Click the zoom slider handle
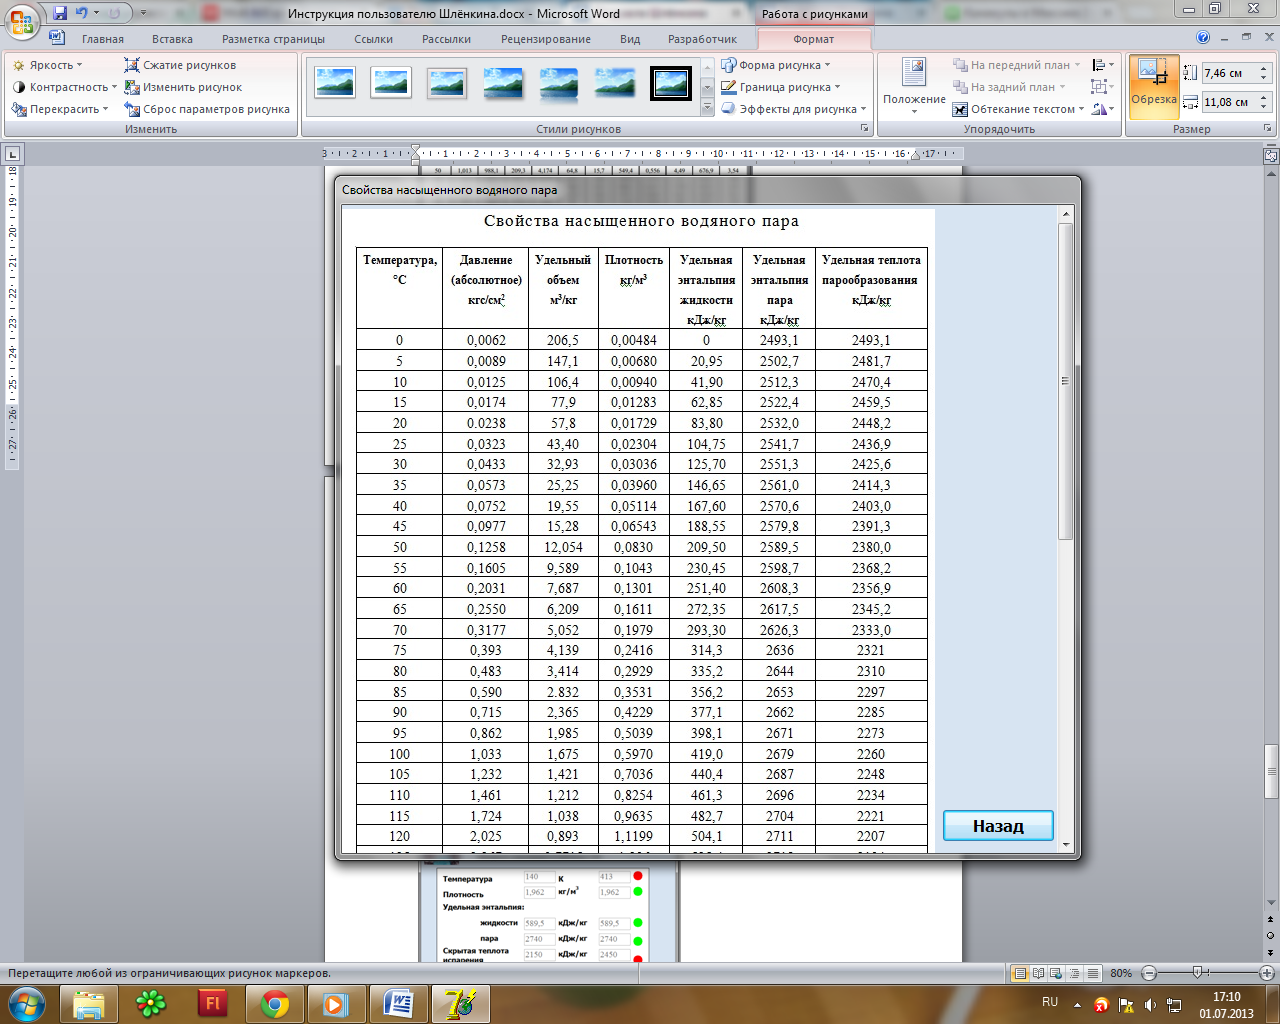 [1197, 973]
